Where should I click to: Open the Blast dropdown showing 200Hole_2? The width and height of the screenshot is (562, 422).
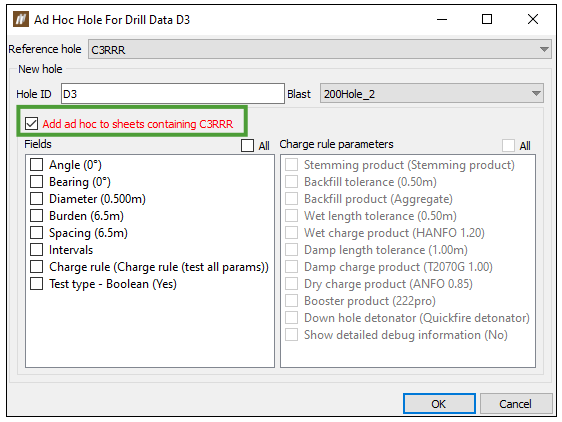432,94
